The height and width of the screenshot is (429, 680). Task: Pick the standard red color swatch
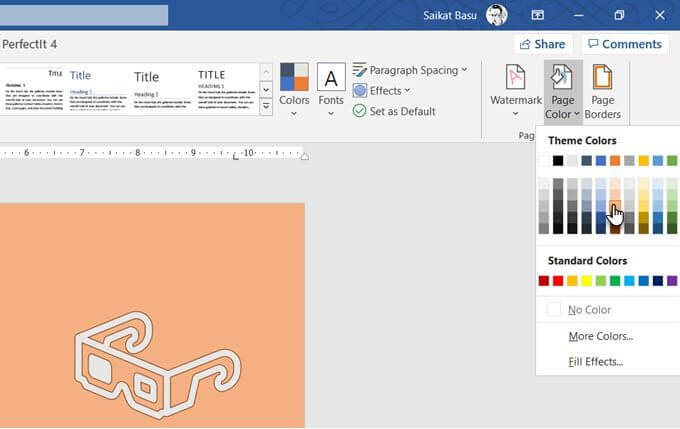point(558,281)
